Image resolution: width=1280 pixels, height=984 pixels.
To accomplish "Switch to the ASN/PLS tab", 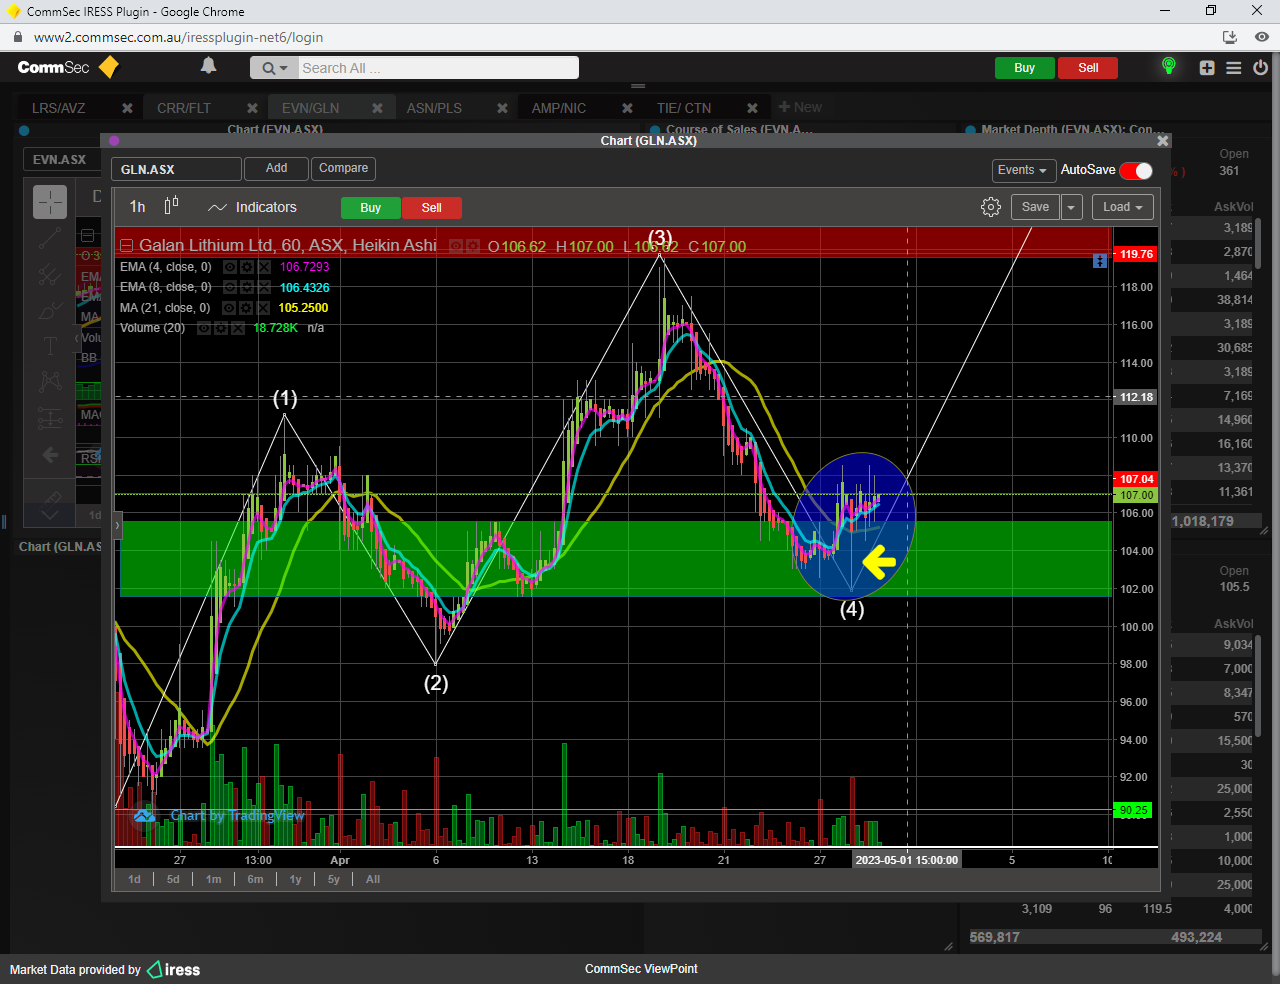I will point(434,108).
